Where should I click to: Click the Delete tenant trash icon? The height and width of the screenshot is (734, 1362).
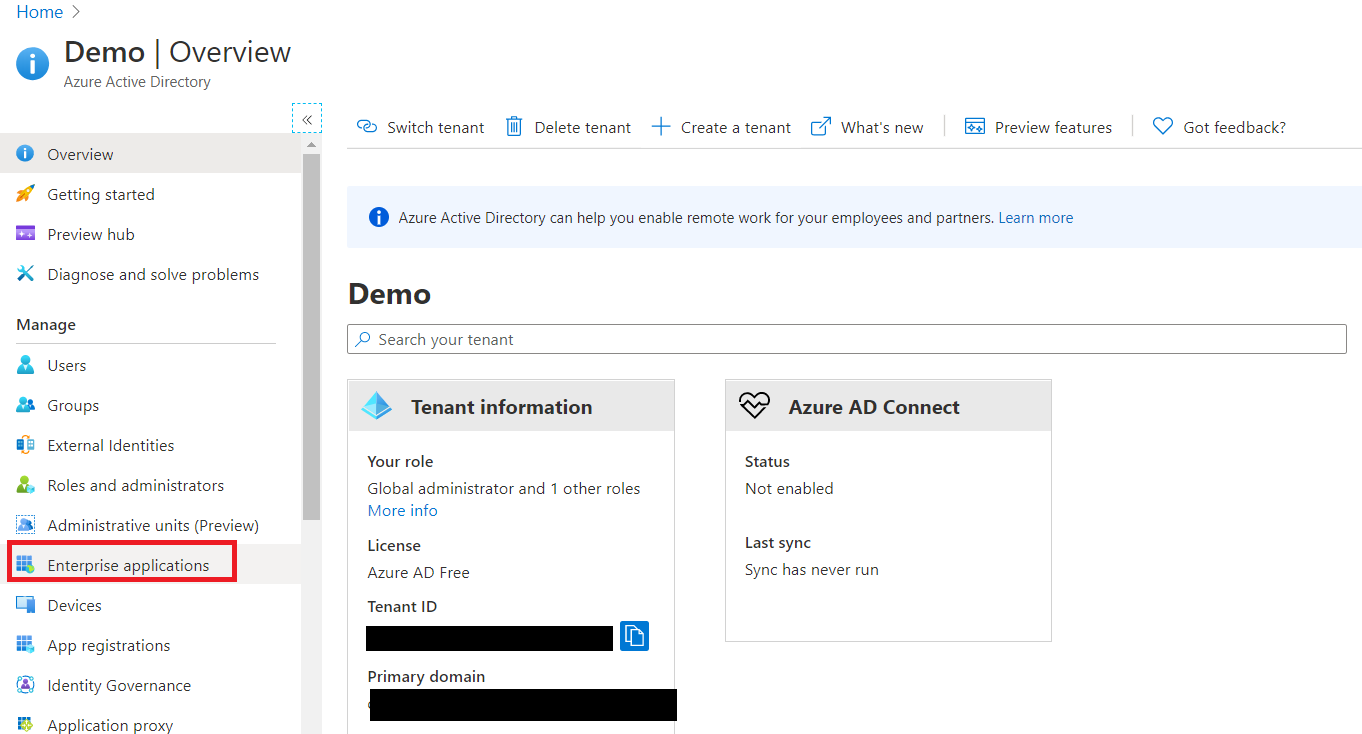click(515, 126)
